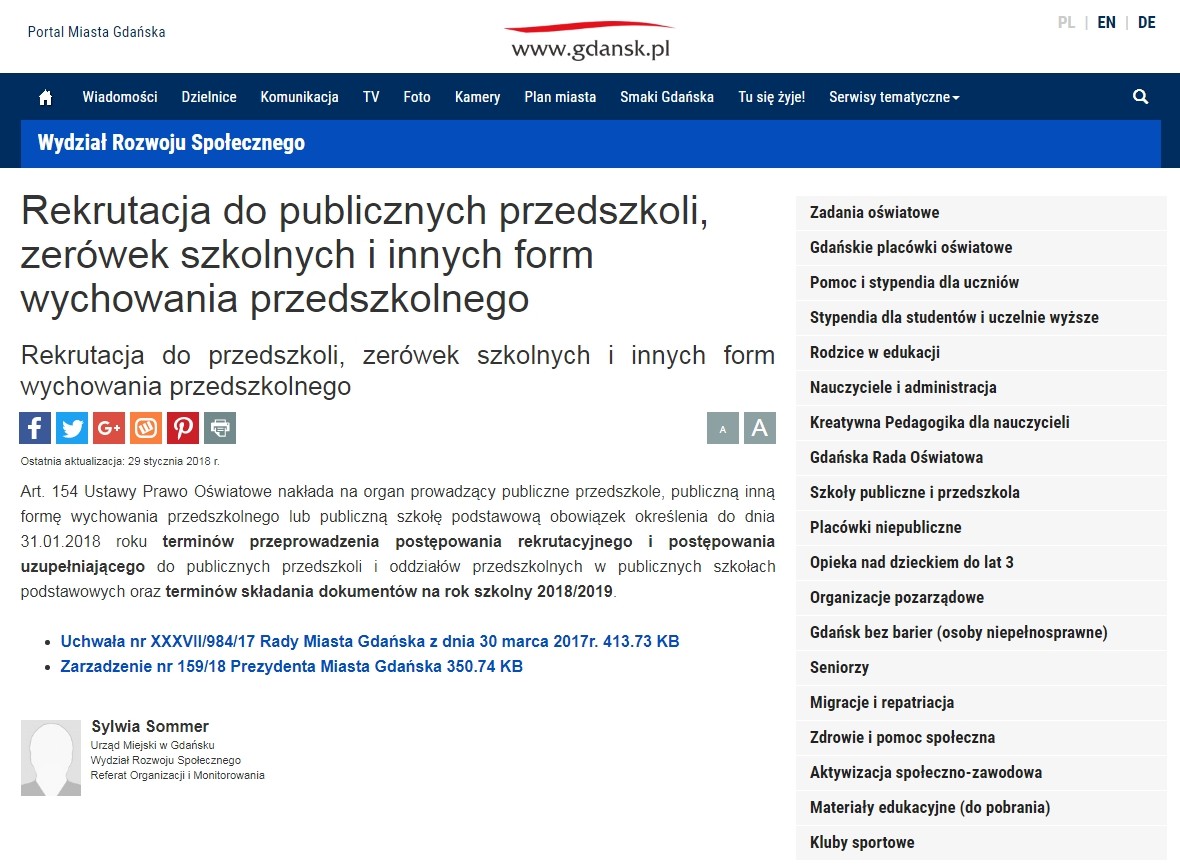Open Placówki niepubliczne sidebar item

(981, 528)
